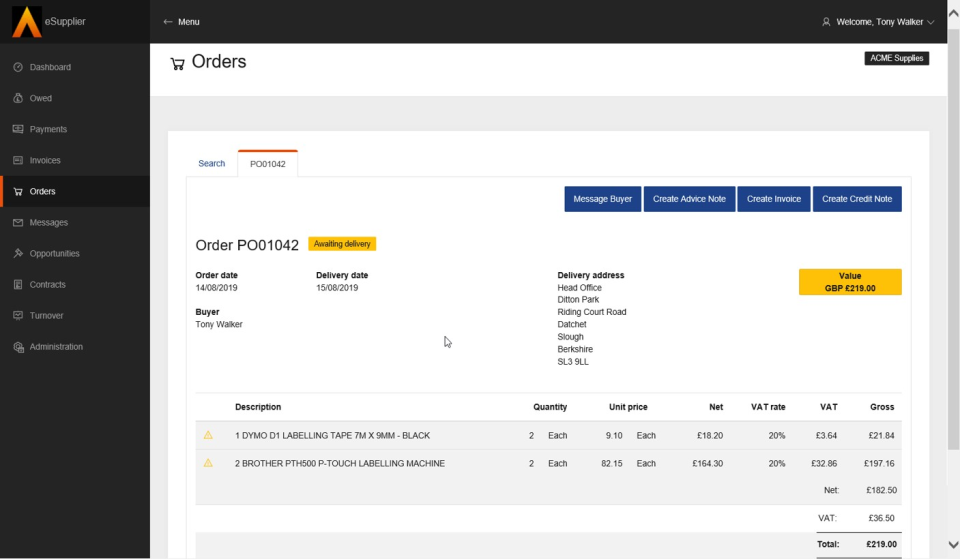Select the Owed money bag icon
The width and height of the screenshot is (960, 559).
18,98
